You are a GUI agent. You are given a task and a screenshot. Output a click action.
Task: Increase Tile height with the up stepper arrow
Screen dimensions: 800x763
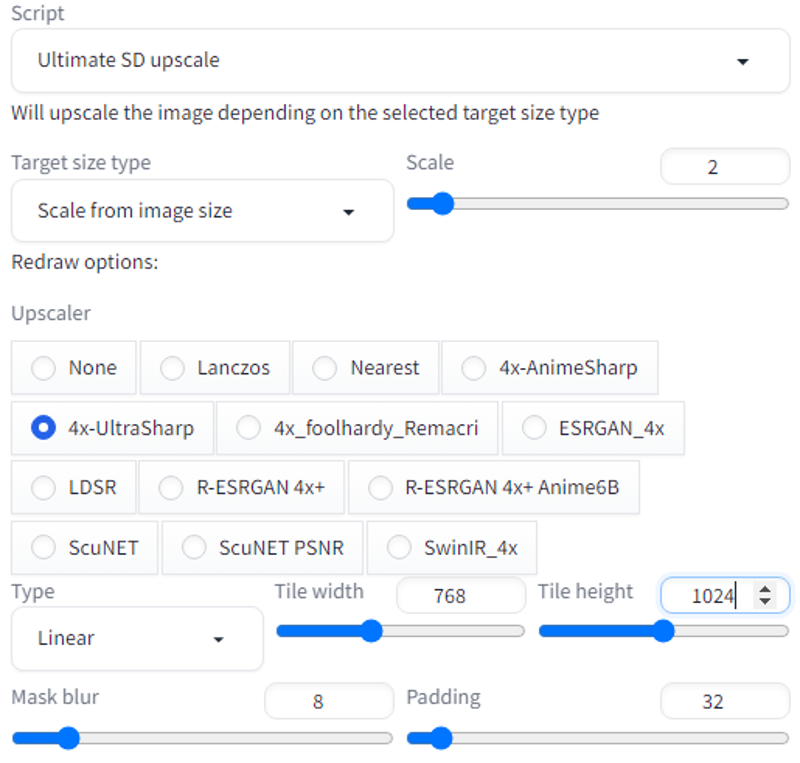[765, 589]
